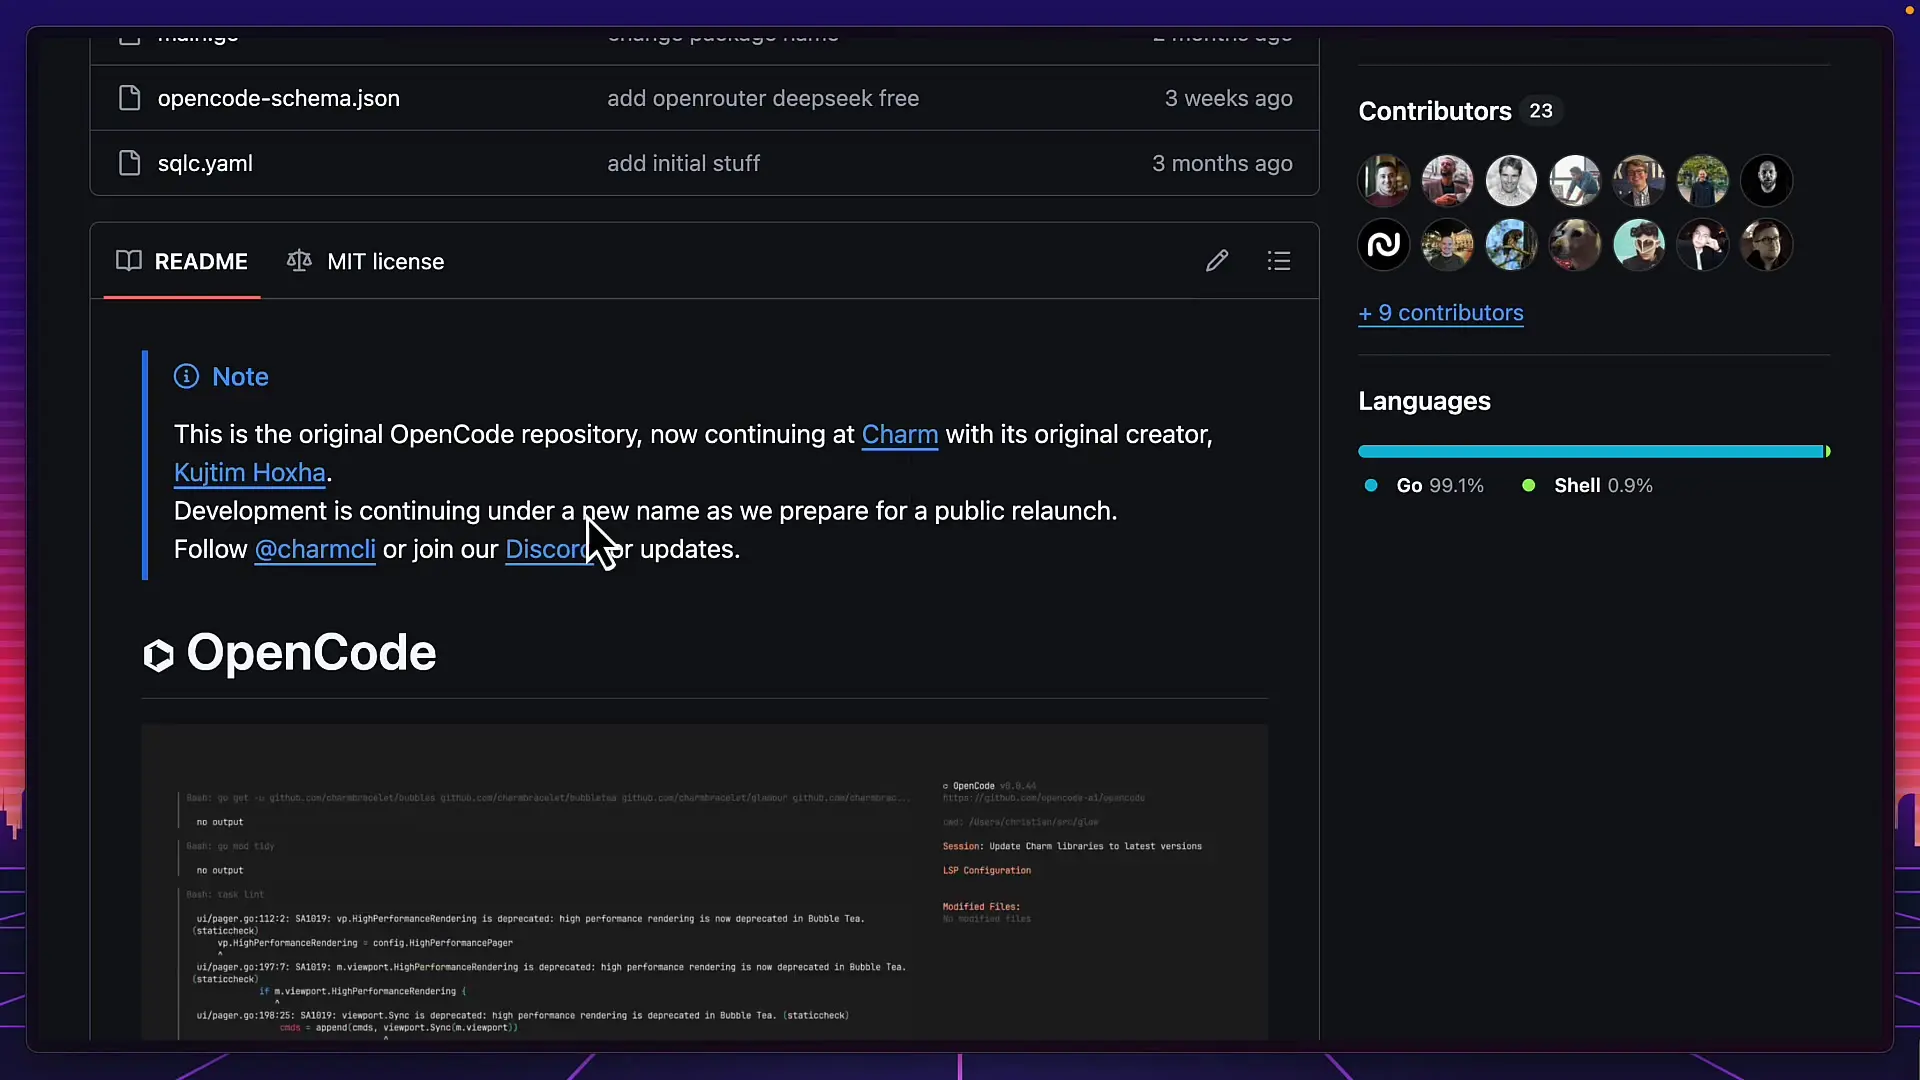The width and height of the screenshot is (1920, 1080).
Task: Click the file icon next to opencode-schema.json
Action: pos(129,98)
